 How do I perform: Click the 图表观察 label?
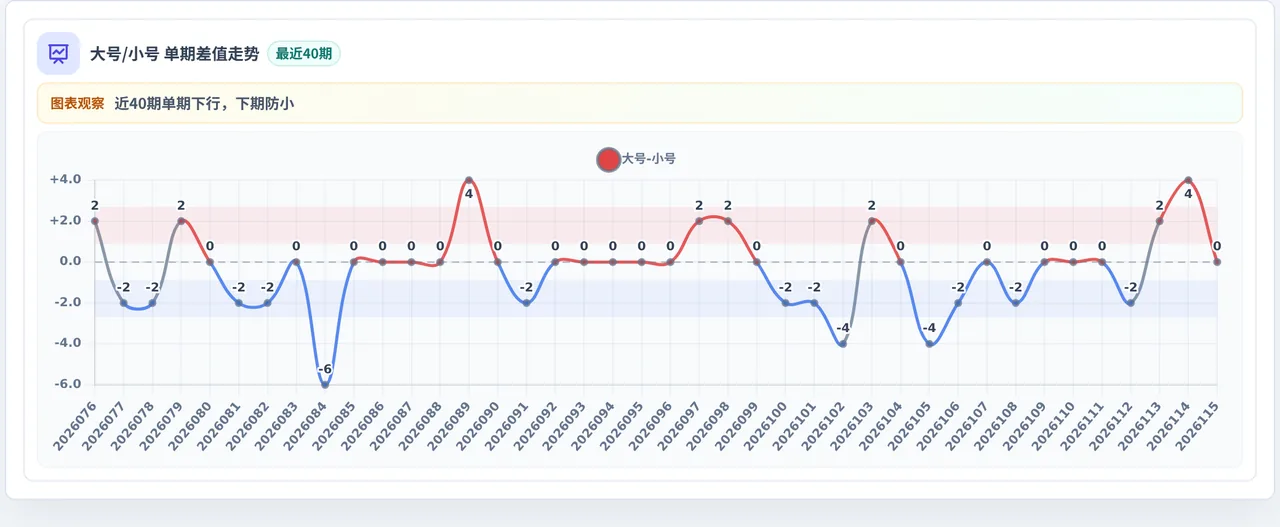pyautogui.click(x=77, y=103)
